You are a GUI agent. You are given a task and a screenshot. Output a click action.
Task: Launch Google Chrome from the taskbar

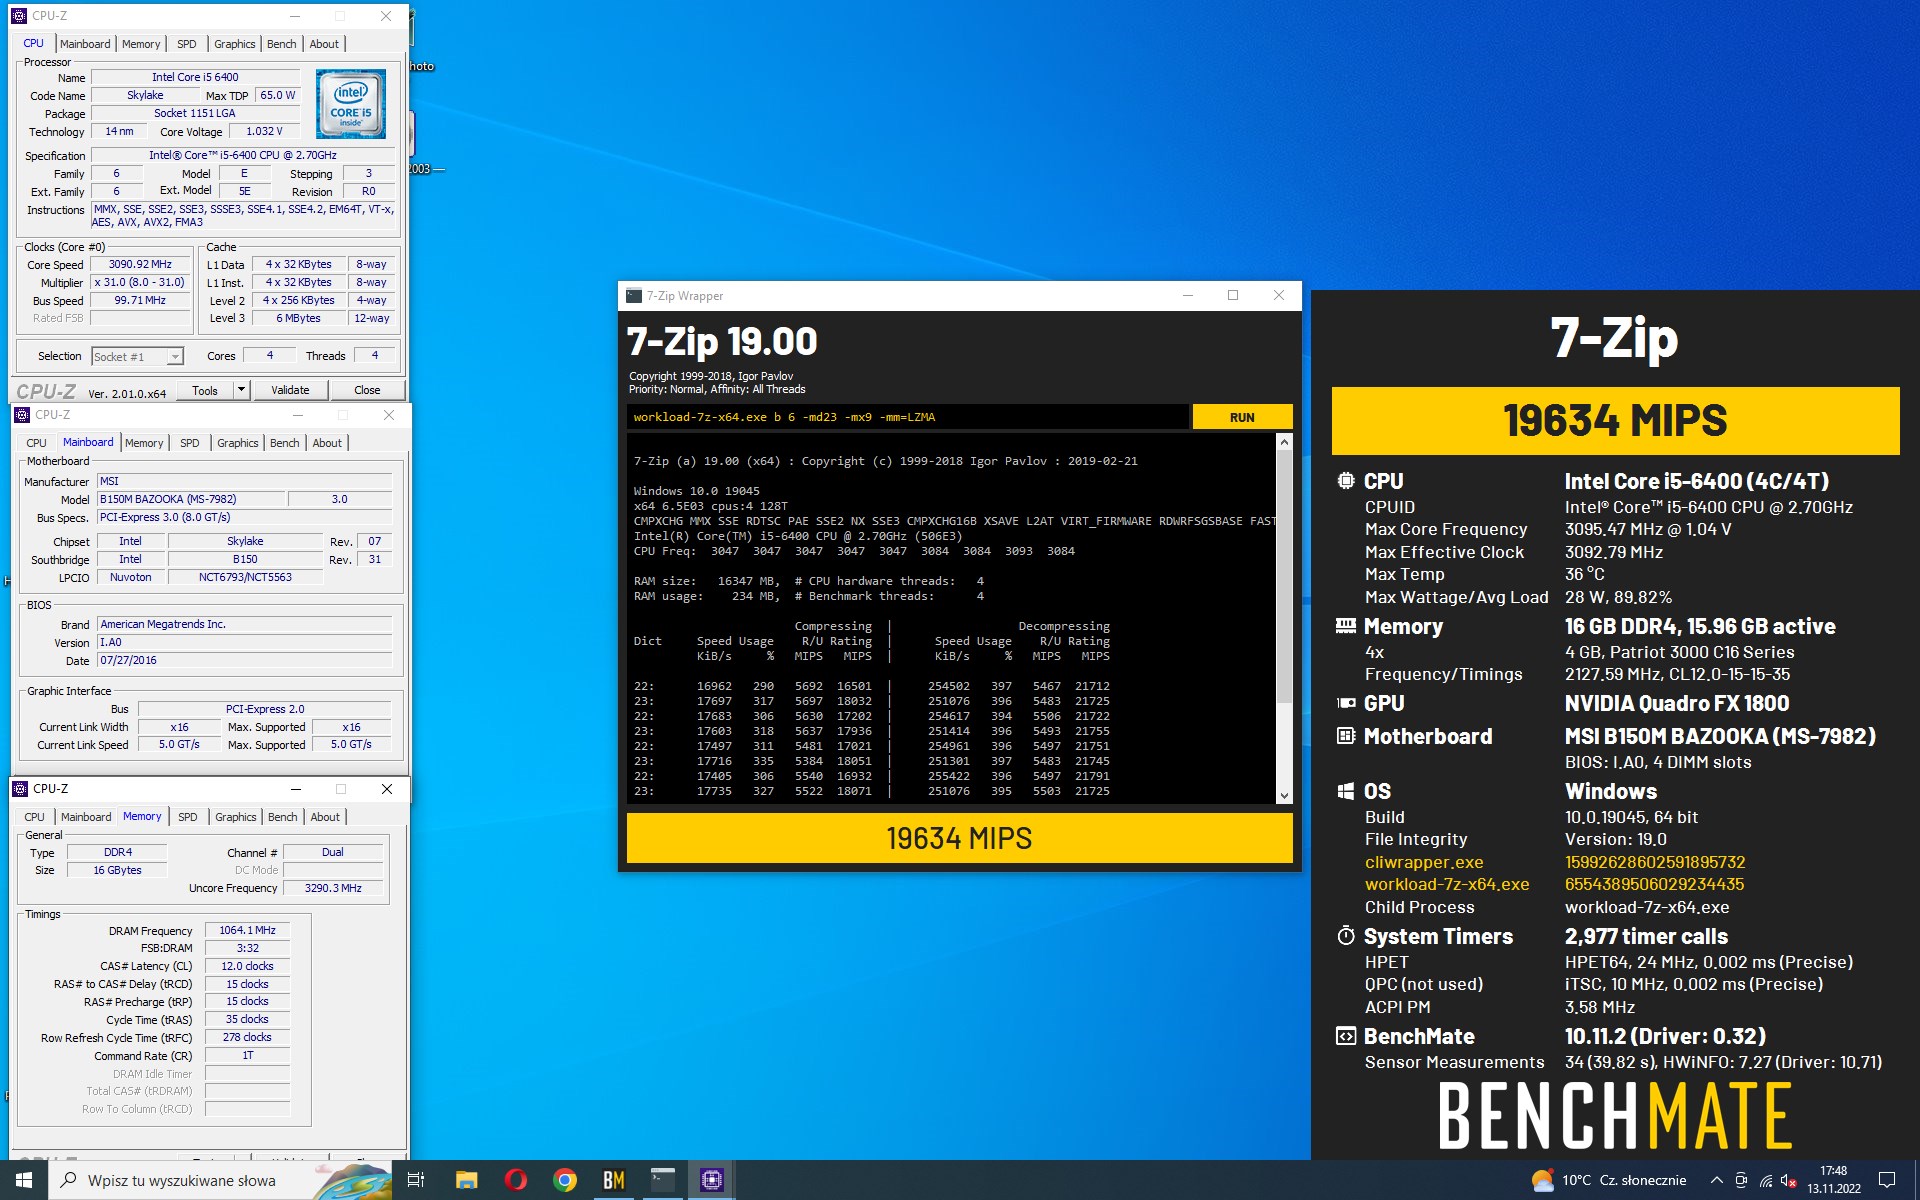pos(565,1180)
